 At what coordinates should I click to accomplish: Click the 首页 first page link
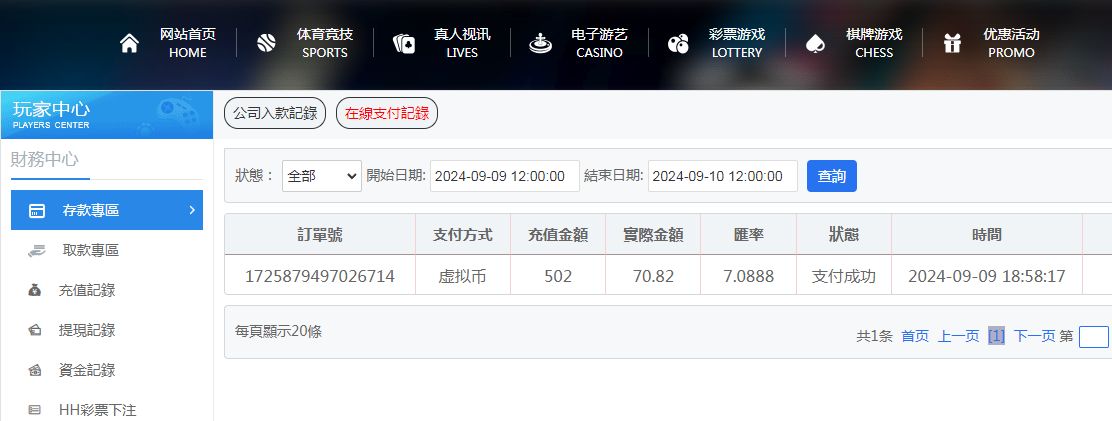point(915,336)
